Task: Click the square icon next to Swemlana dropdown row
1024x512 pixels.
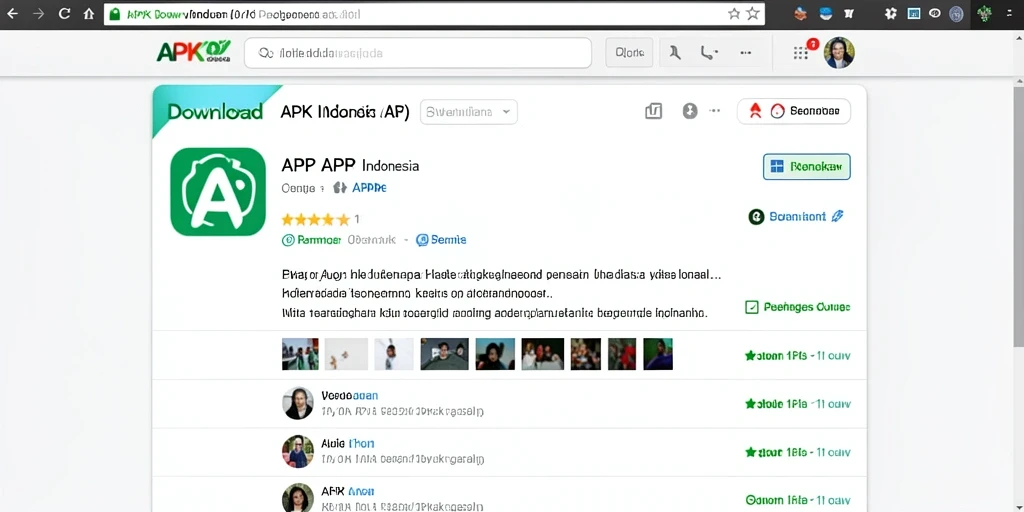Action: [654, 112]
